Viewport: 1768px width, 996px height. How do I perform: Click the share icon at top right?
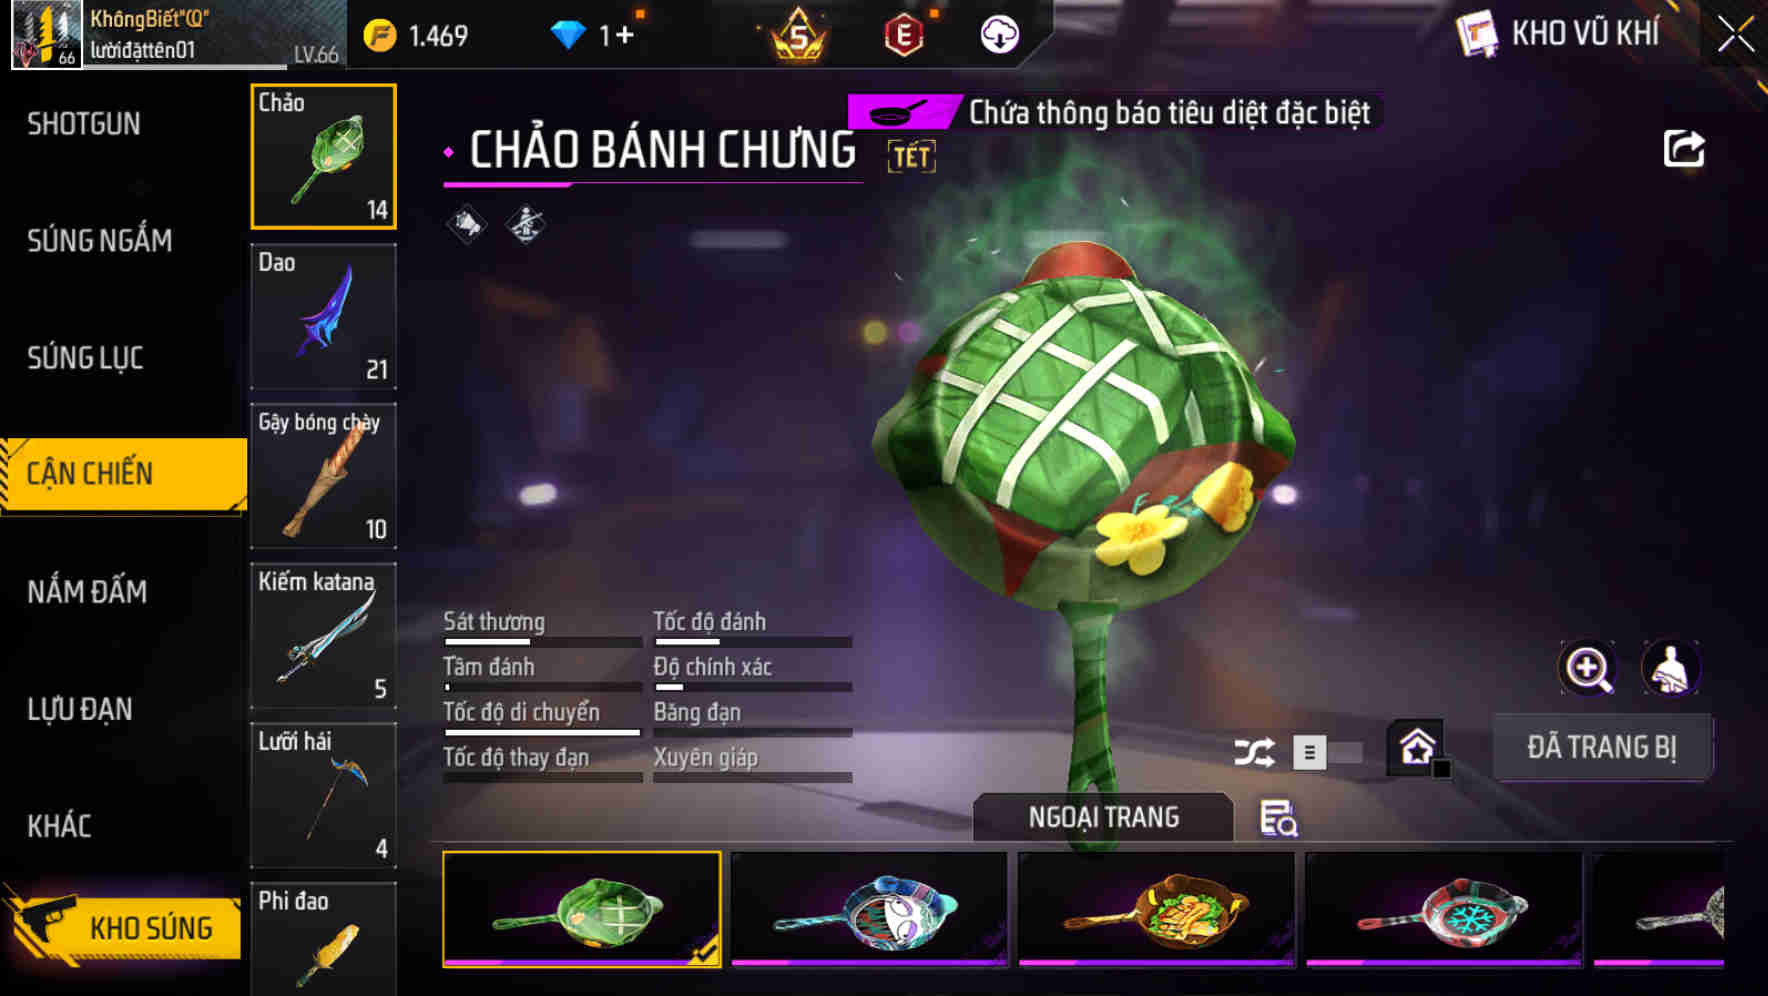coord(1683,149)
